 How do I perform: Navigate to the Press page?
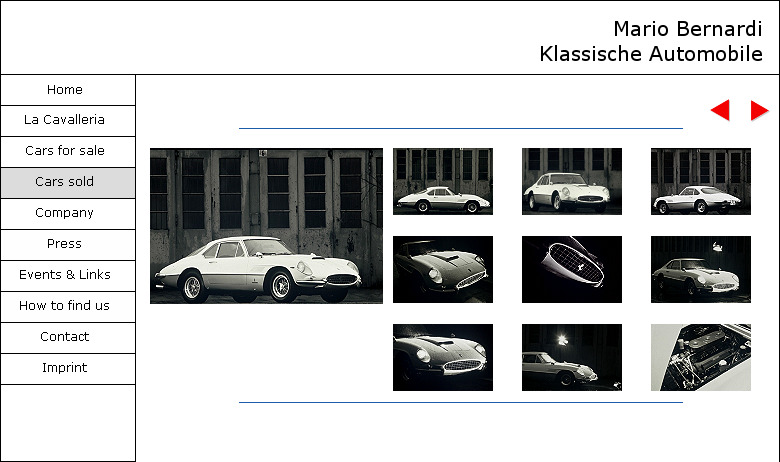coord(68,245)
